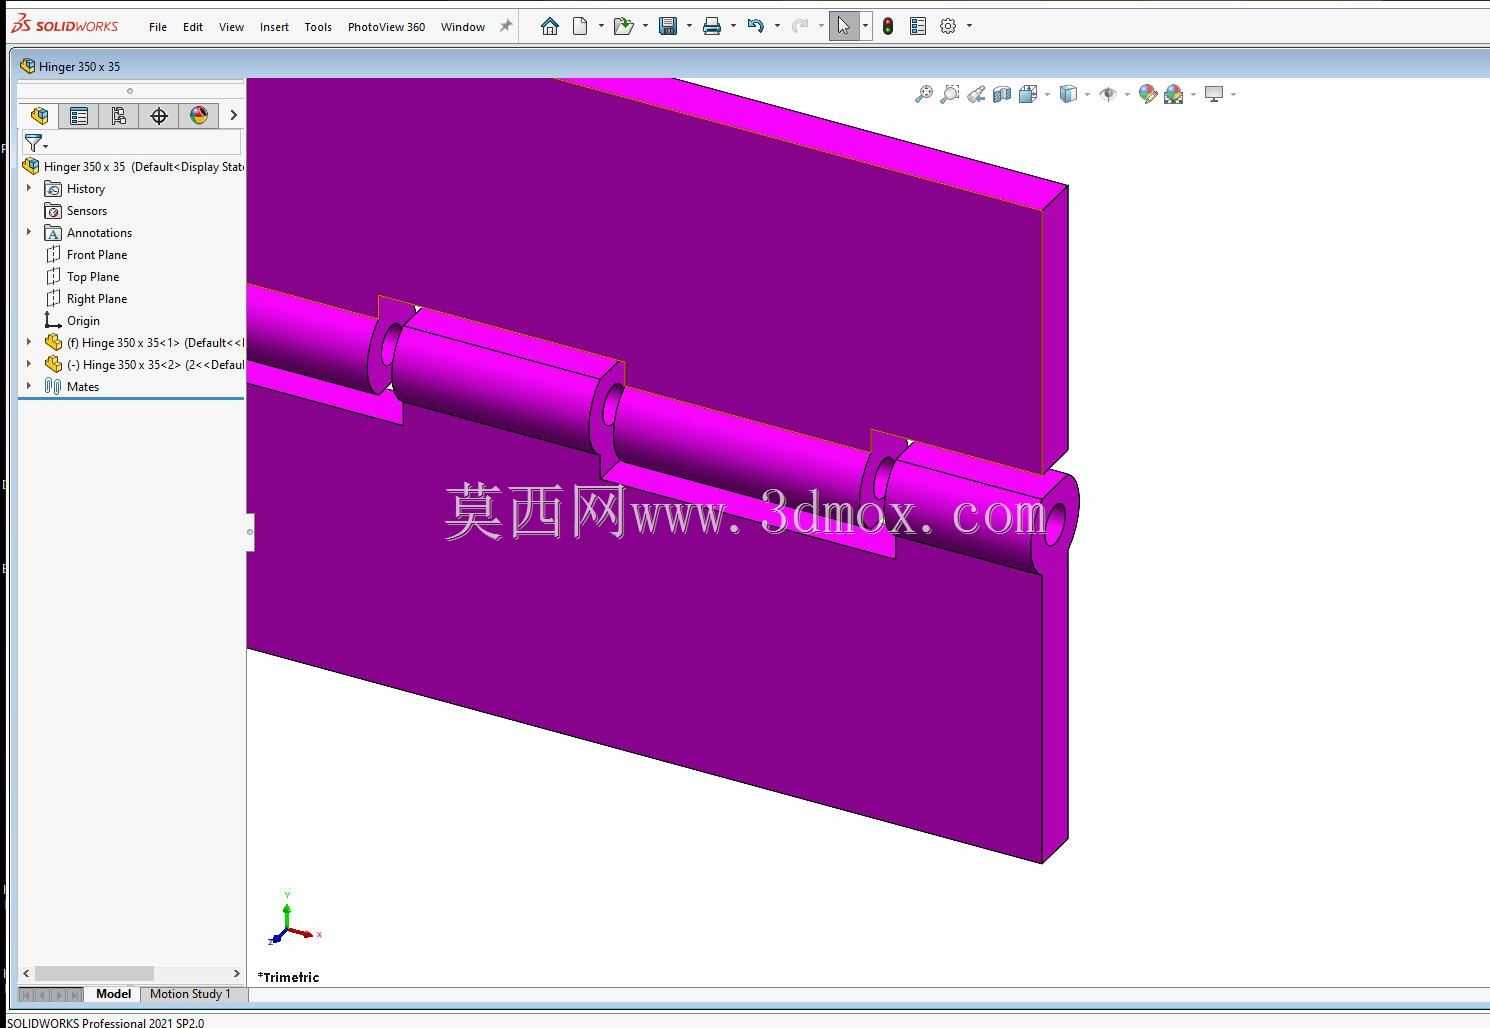Click the Mates paperclip icon in the tree
Viewport: 1490px width, 1028px height.
click(53, 386)
